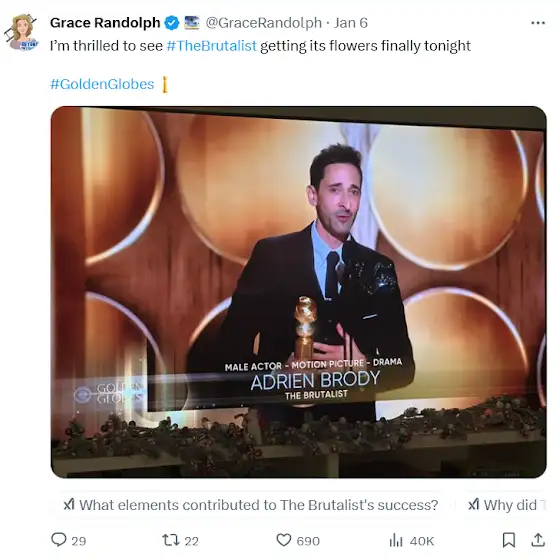560x560 pixels.
Task: Open the Adrien Brody TV photo
Action: point(299,292)
